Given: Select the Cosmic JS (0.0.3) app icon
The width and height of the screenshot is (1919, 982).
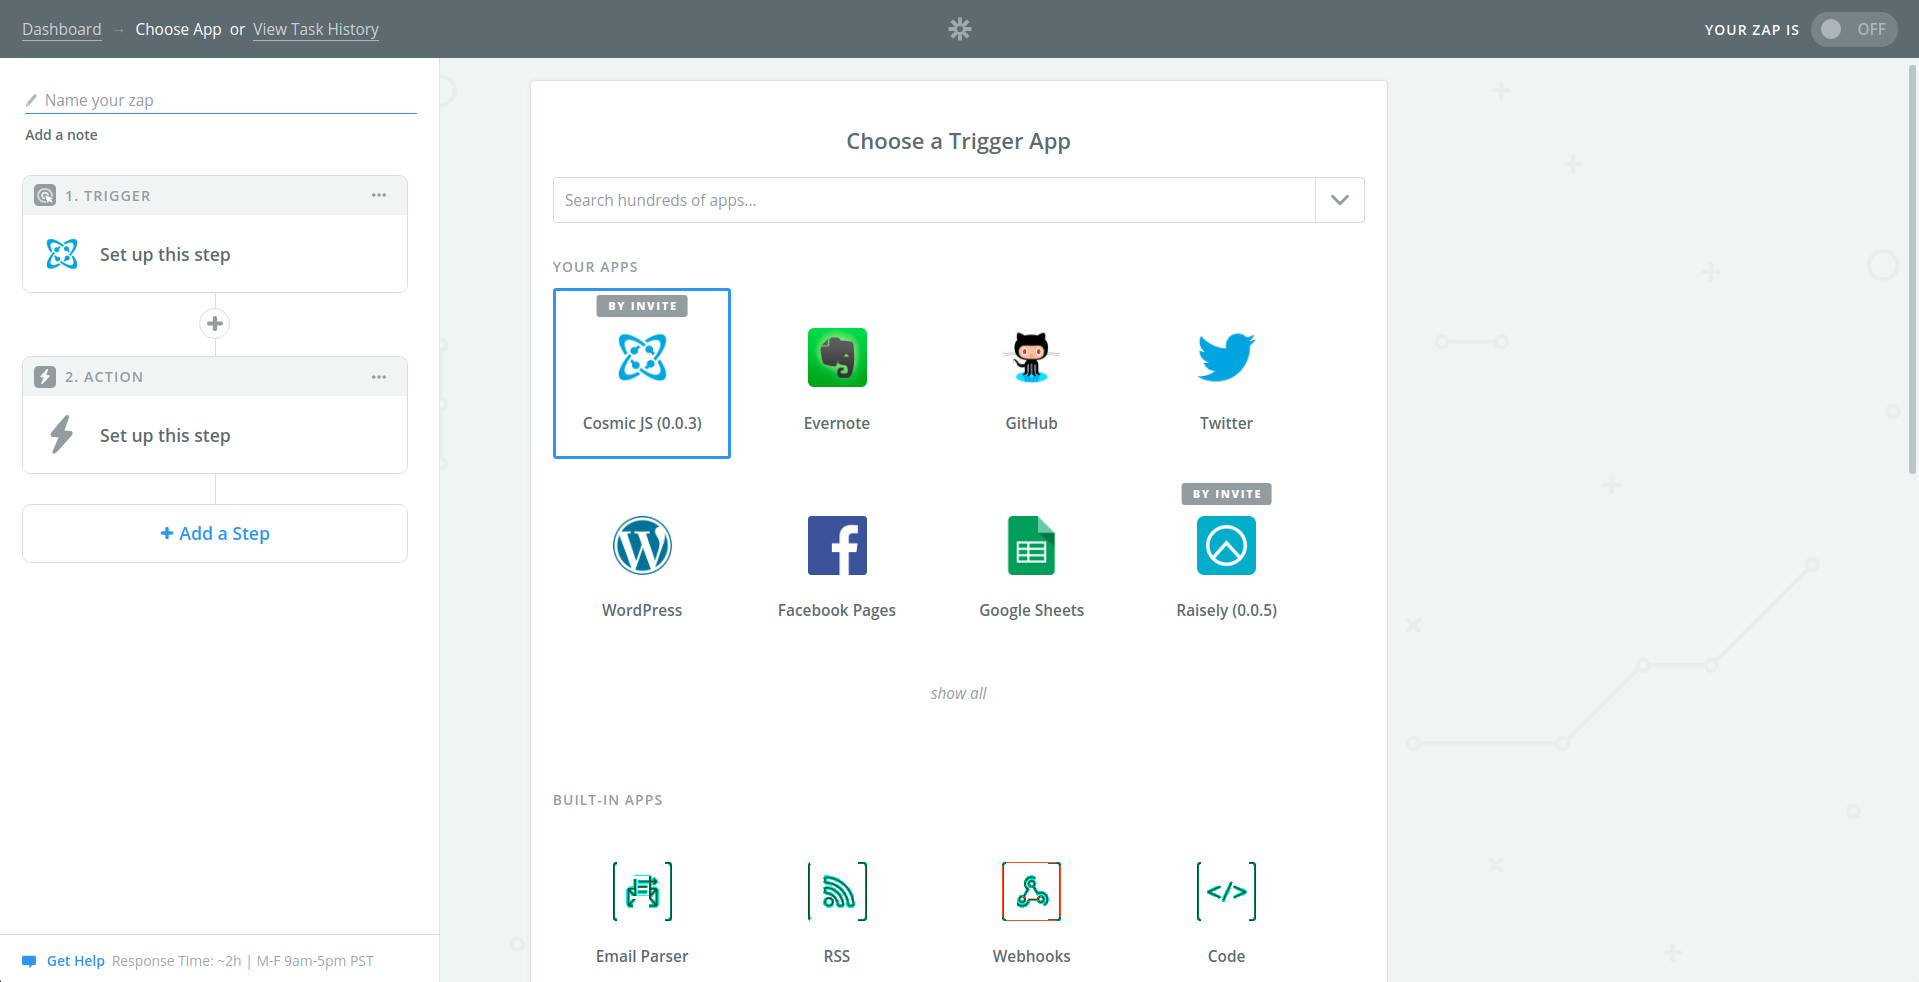Looking at the screenshot, I should 642,357.
